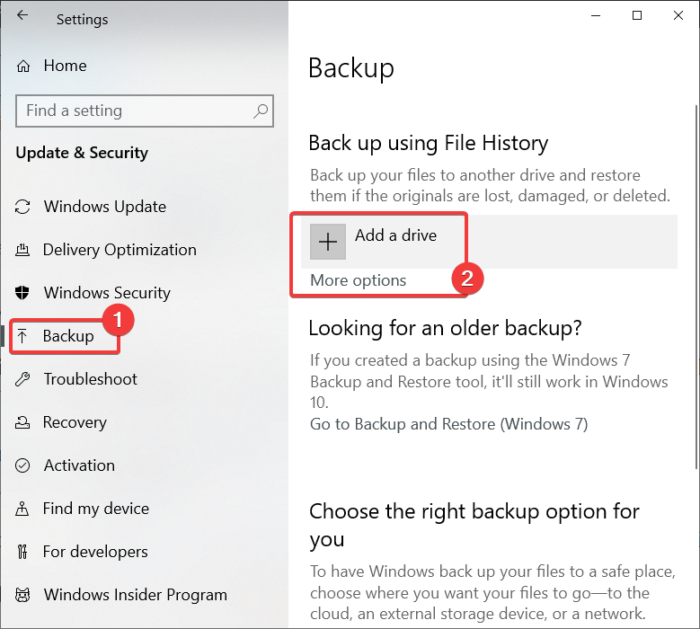Click the Windows Update refresh icon
This screenshot has height=629, width=700.
tap(24, 207)
